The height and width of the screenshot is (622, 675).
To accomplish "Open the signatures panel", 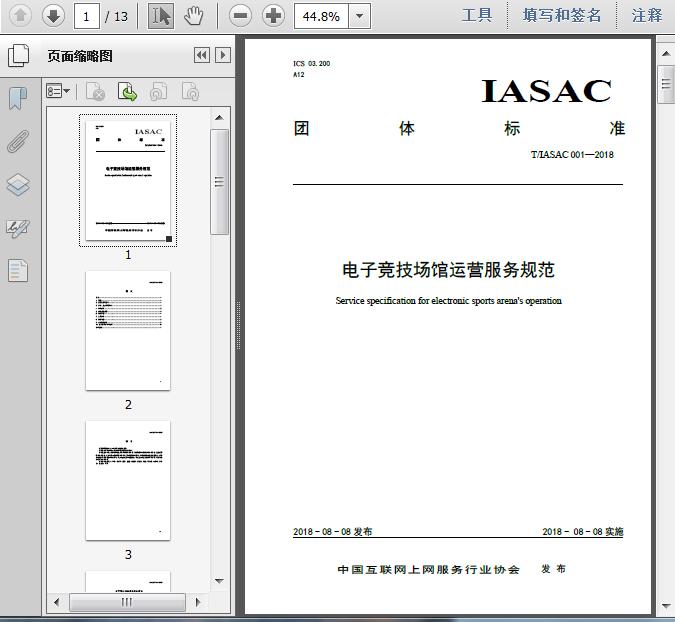I will coord(18,228).
